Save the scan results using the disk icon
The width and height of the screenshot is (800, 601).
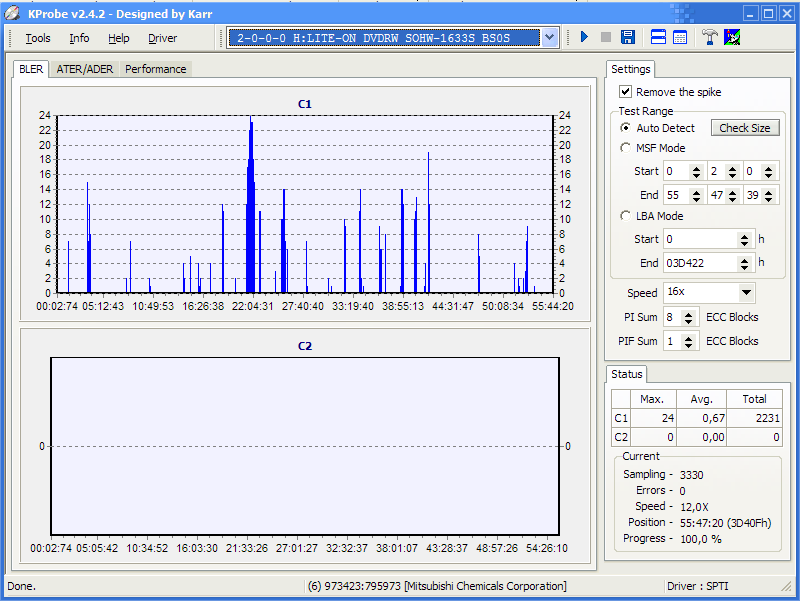[x=627, y=37]
